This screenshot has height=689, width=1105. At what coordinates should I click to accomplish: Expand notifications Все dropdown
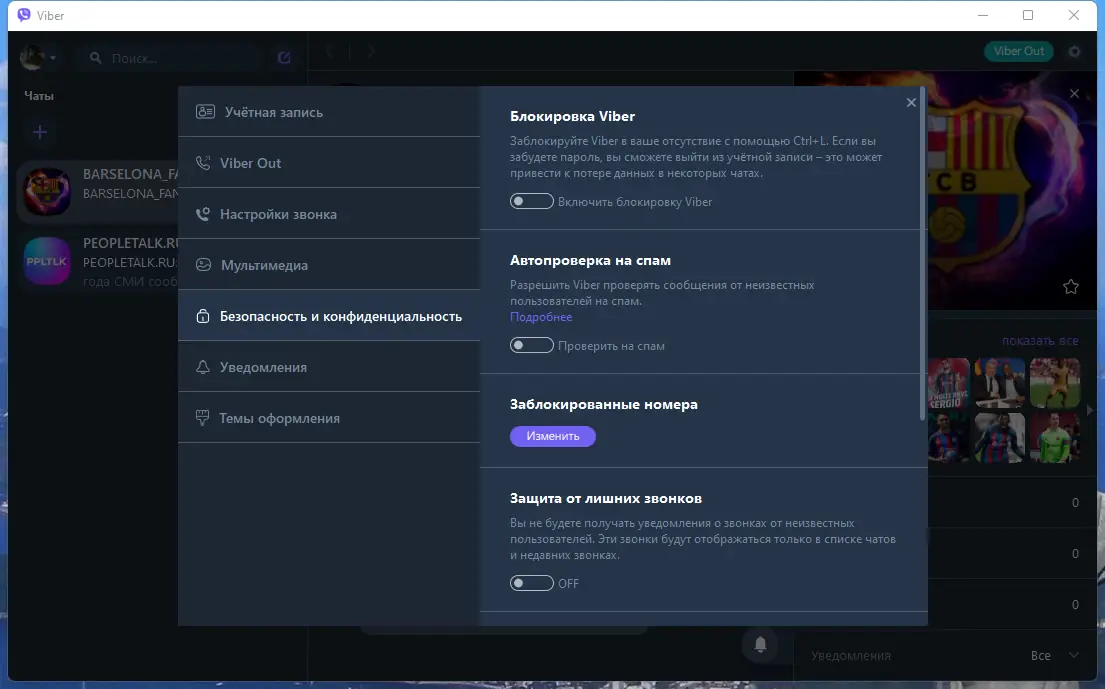click(1054, 655)
